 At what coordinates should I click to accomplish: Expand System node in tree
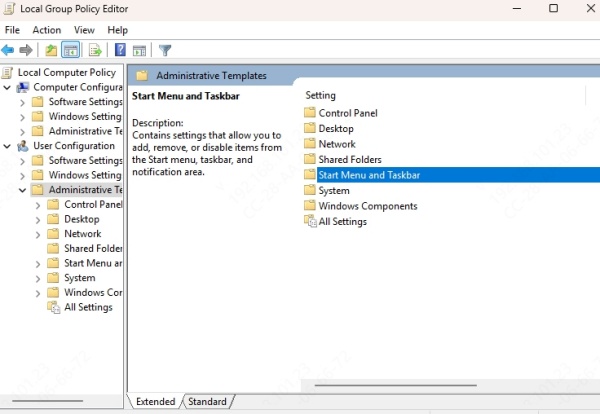click(x=38, y=279)
